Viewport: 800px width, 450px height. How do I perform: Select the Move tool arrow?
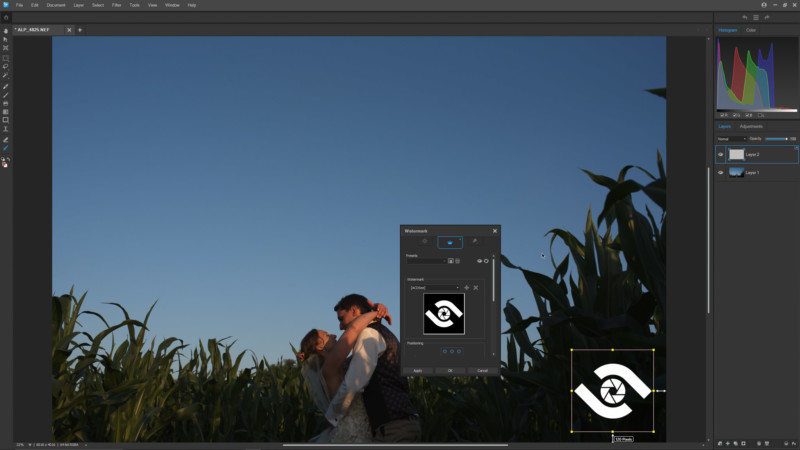coord(6,39)
